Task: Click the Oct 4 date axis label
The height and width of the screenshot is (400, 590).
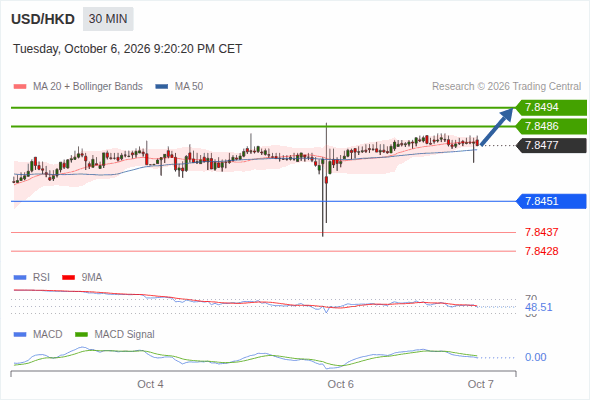Action: click(x=150, y=384)
